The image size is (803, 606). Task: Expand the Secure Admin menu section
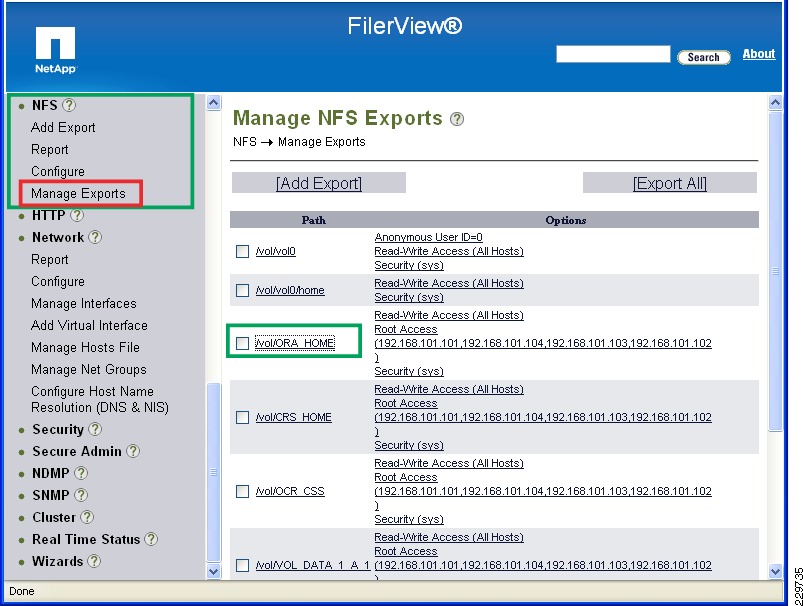[x=77, y=451]
